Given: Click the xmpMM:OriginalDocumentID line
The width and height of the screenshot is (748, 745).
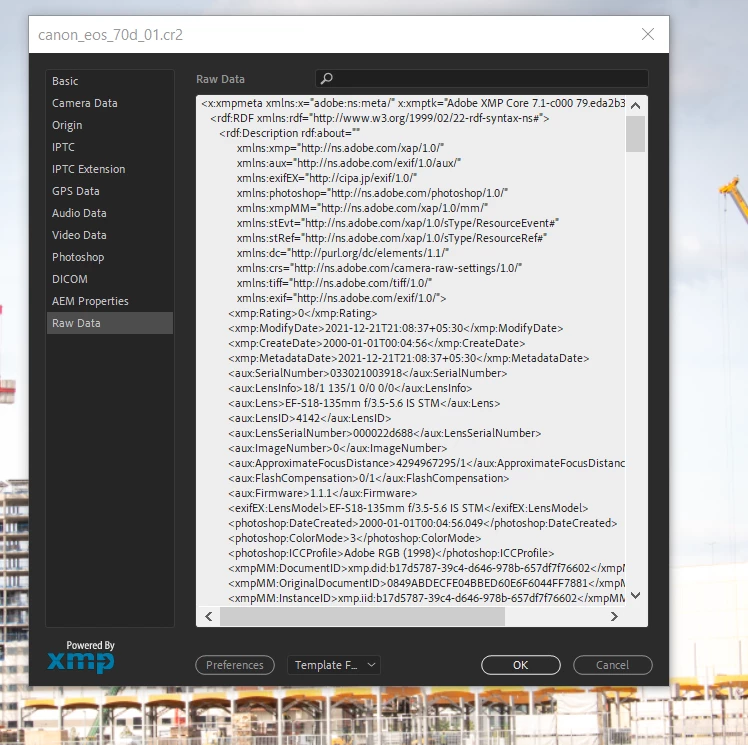Looking at the screenshot, I should tap(426, 583).
